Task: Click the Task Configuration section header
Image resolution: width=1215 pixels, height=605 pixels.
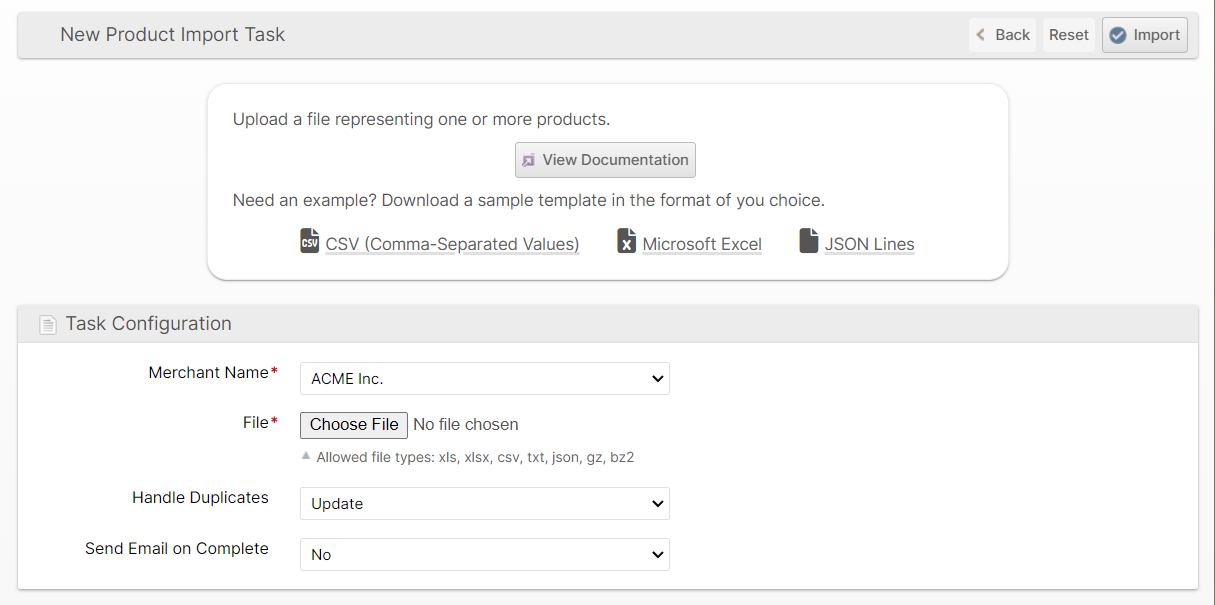Action: [148, 324]
